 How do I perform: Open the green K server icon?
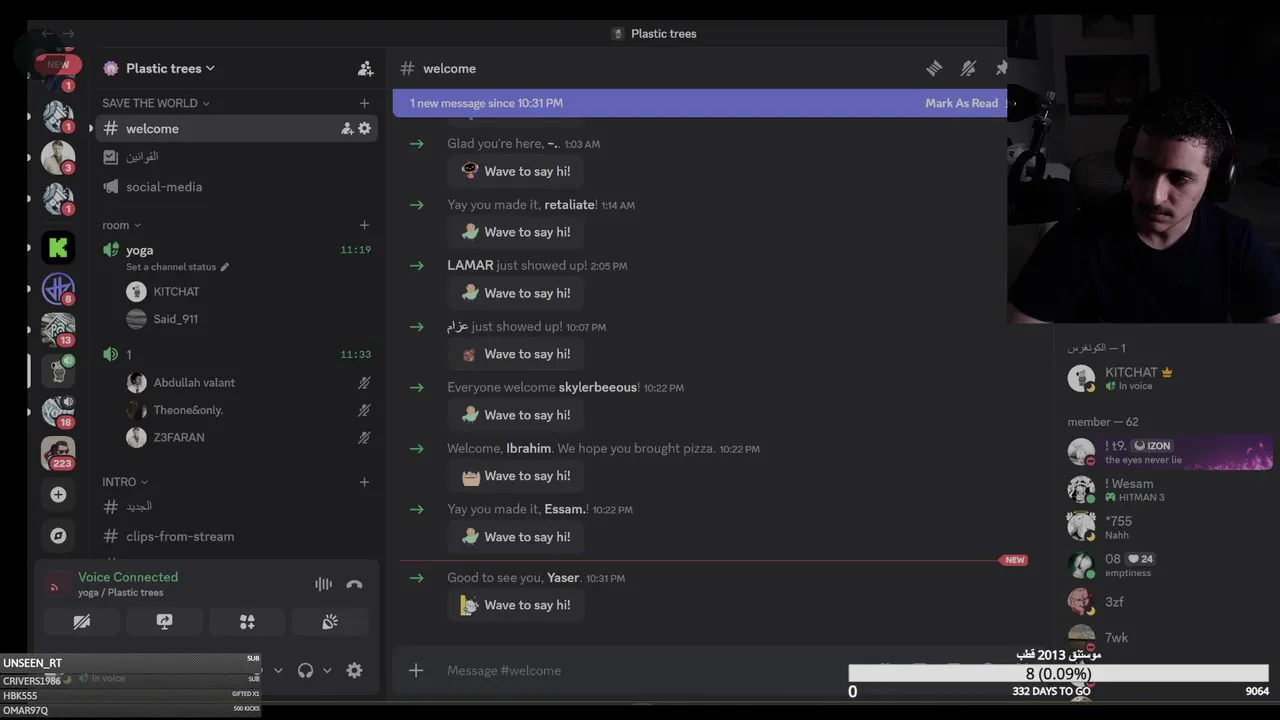tap(58, 247)
